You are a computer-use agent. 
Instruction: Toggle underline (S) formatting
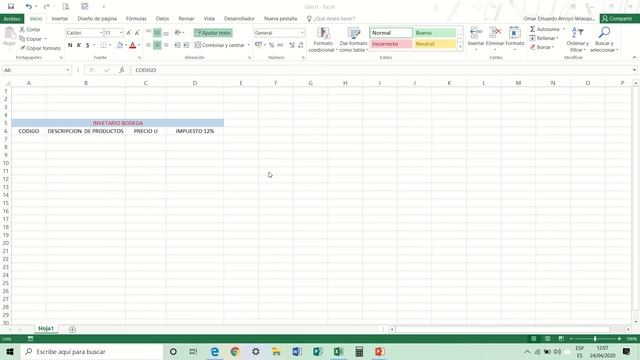pyautogui.click(x=87, y=45)
